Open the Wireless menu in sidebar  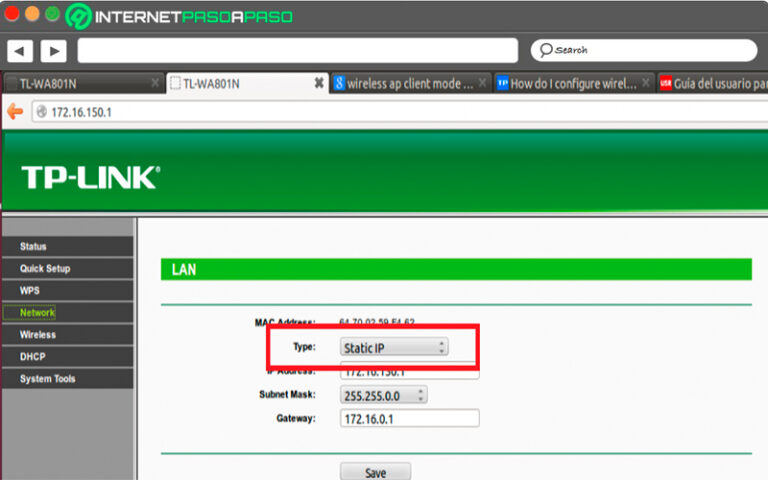[38, 335]
